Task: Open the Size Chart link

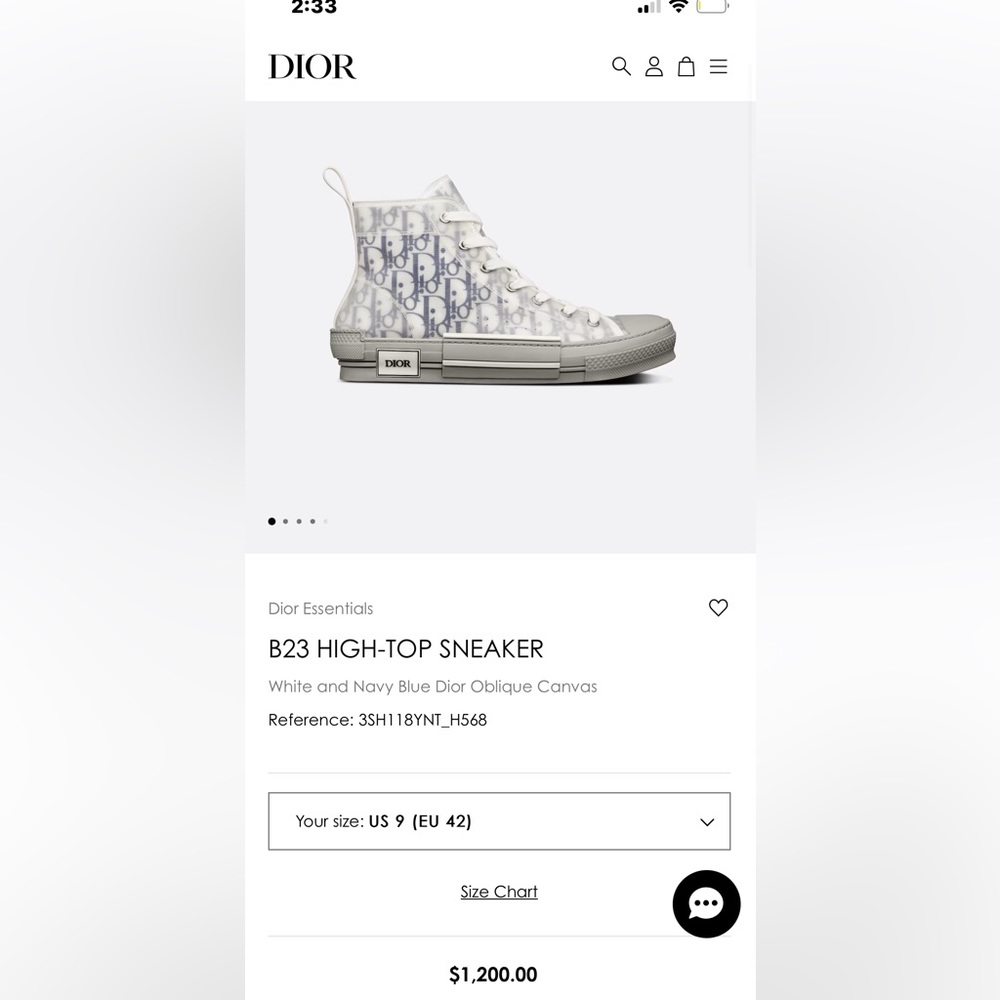Action: point(499,891)
